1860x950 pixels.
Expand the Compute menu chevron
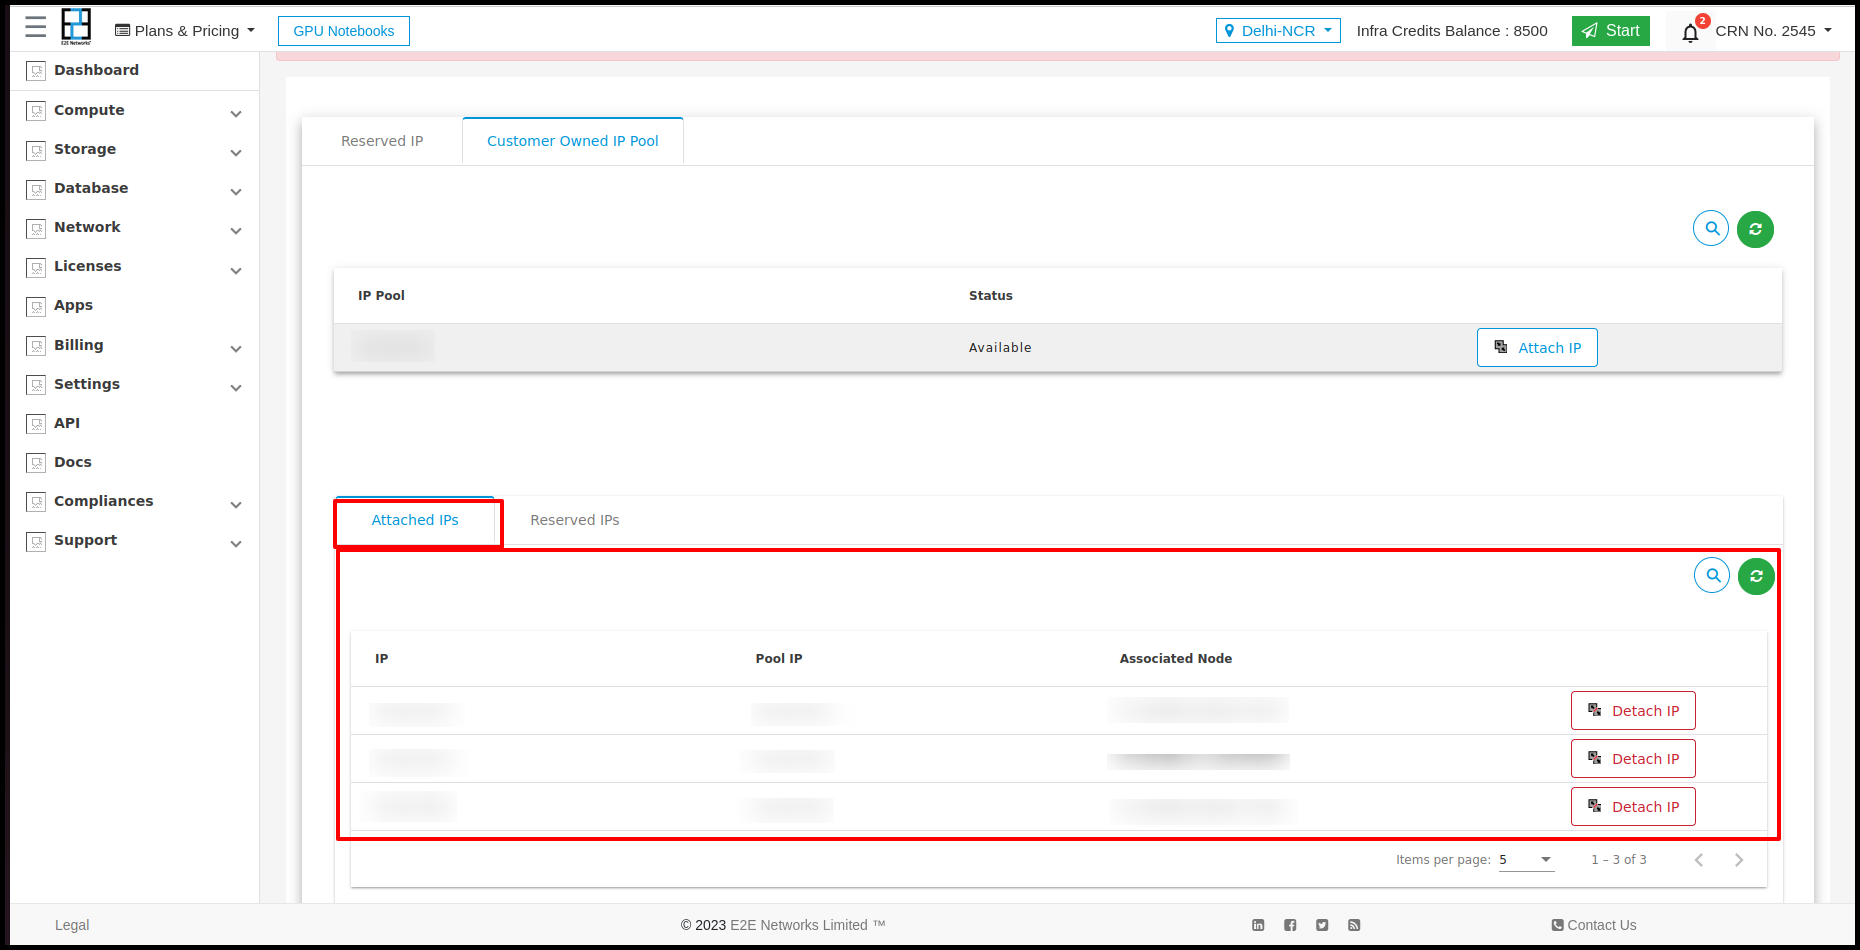click(x=236, y=114)
